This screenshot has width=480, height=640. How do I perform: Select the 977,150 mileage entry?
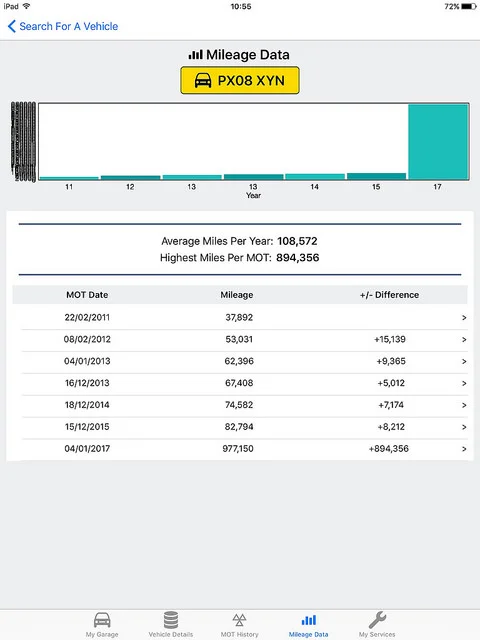click(x=238, y=449)
